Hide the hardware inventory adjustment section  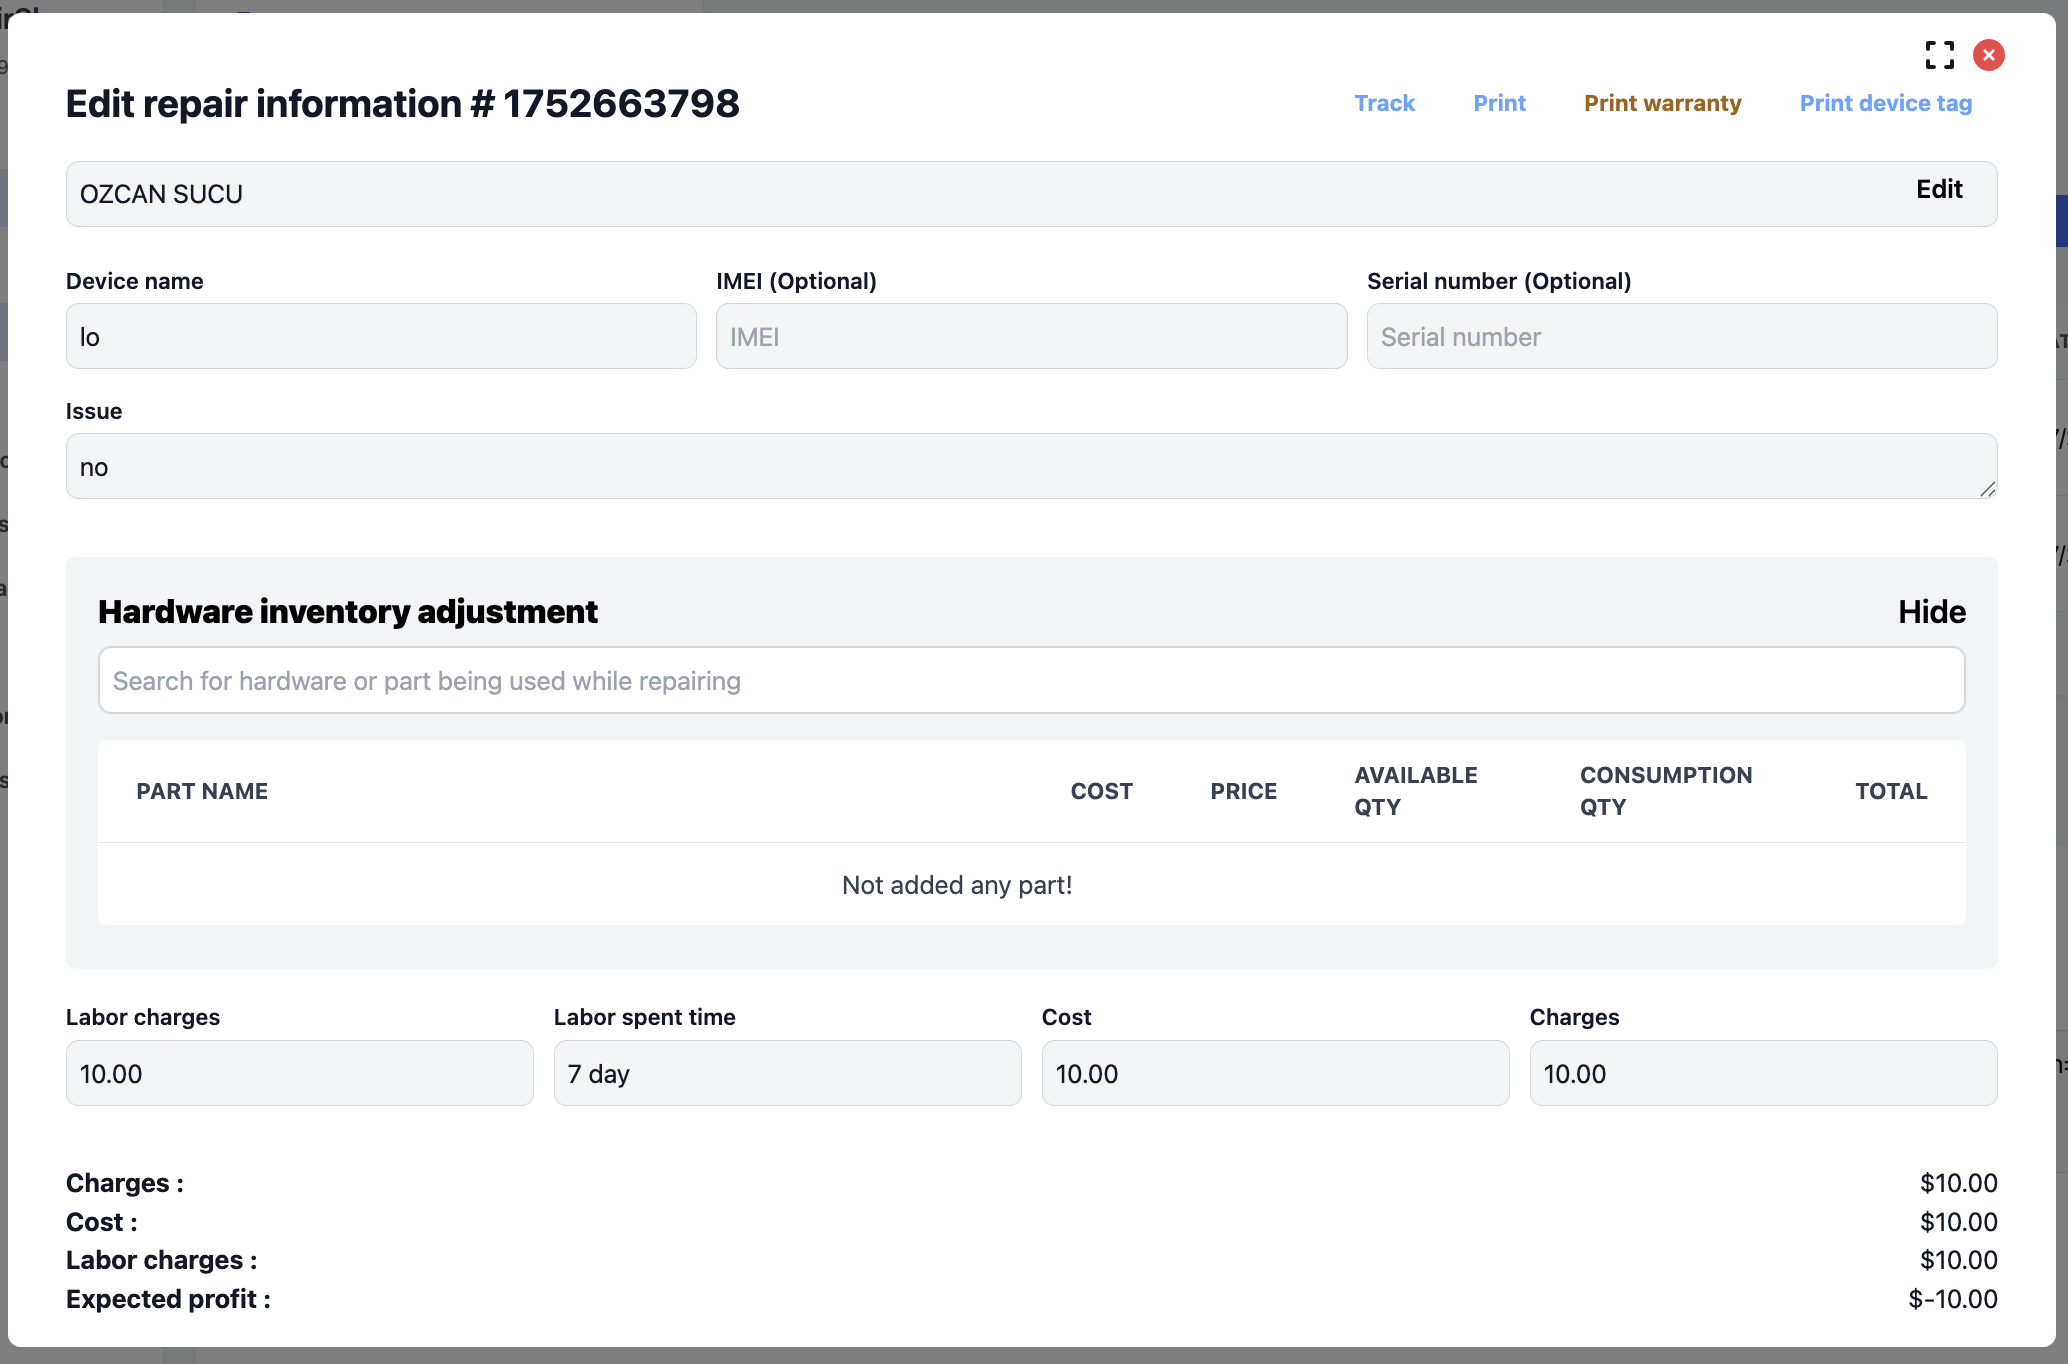click(1931, 612)
